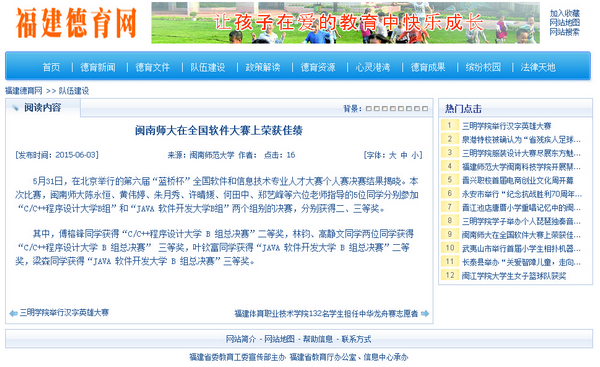Open hot item 1 三明学院举行汉字英雄大赛
600x367 pixels.
[506, 126]
